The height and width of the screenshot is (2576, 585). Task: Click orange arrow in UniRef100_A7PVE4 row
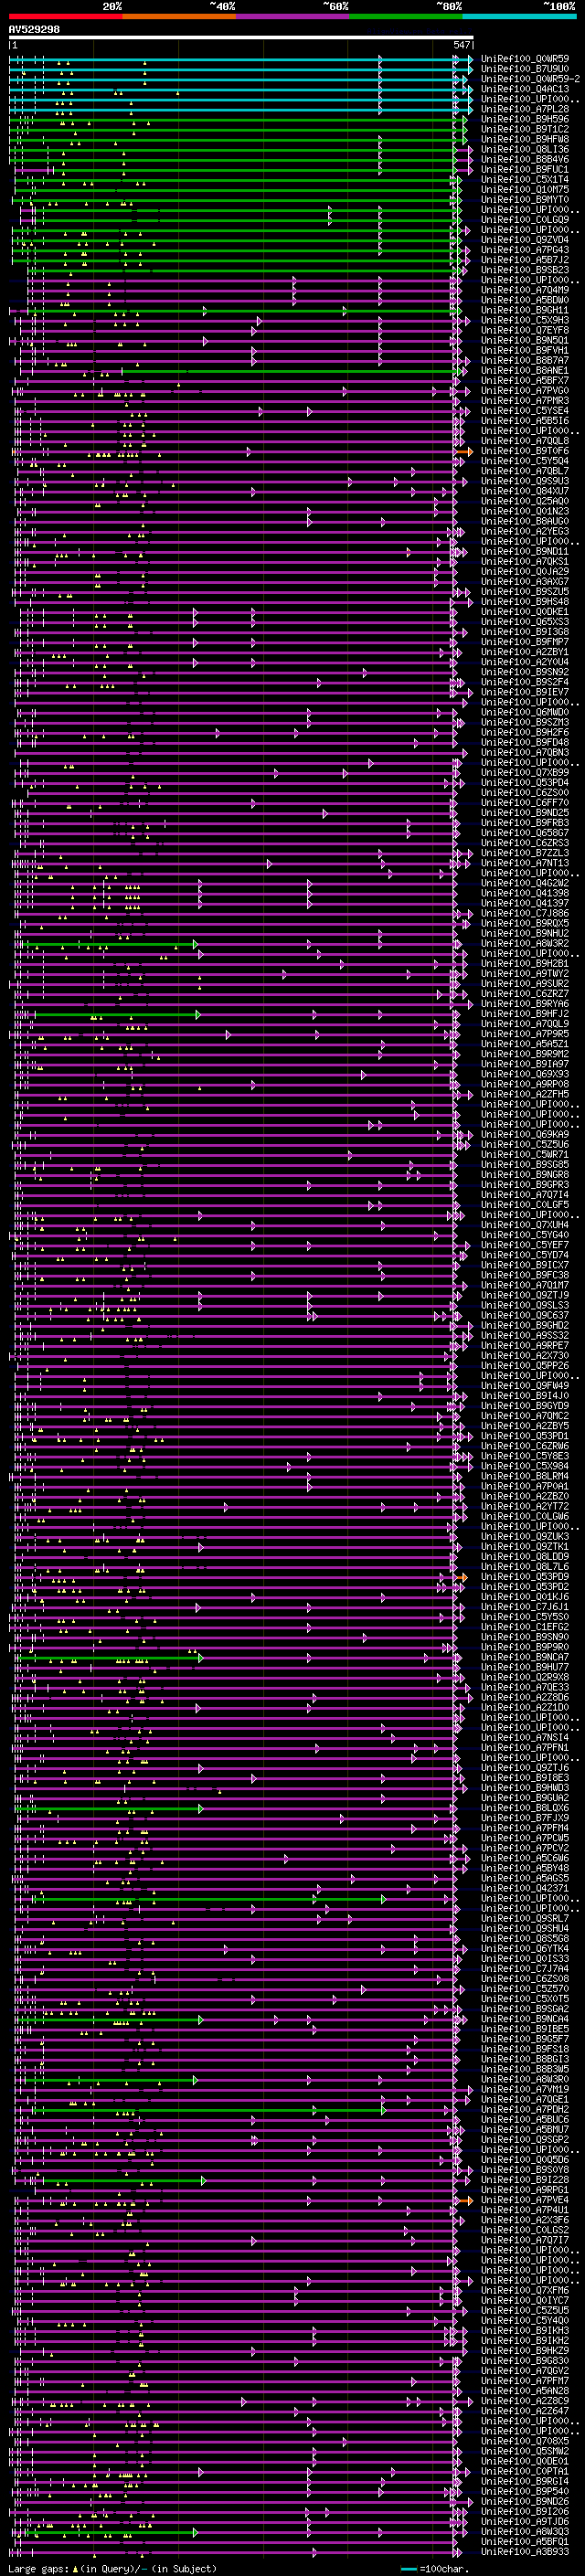464,2200
